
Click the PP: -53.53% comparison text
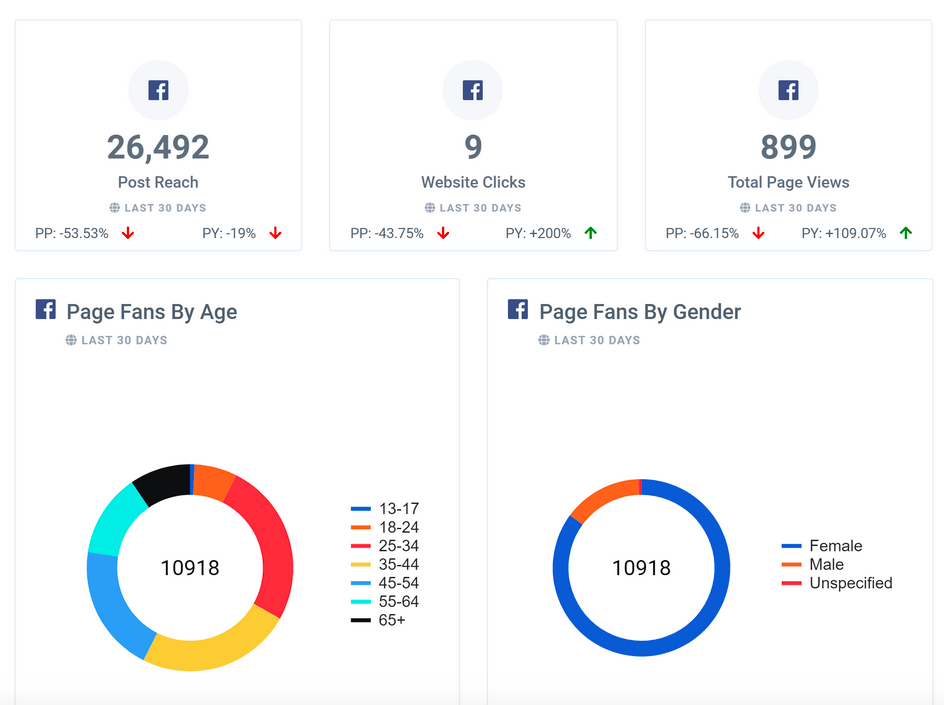pyautogui.click(x=72, y=234)
